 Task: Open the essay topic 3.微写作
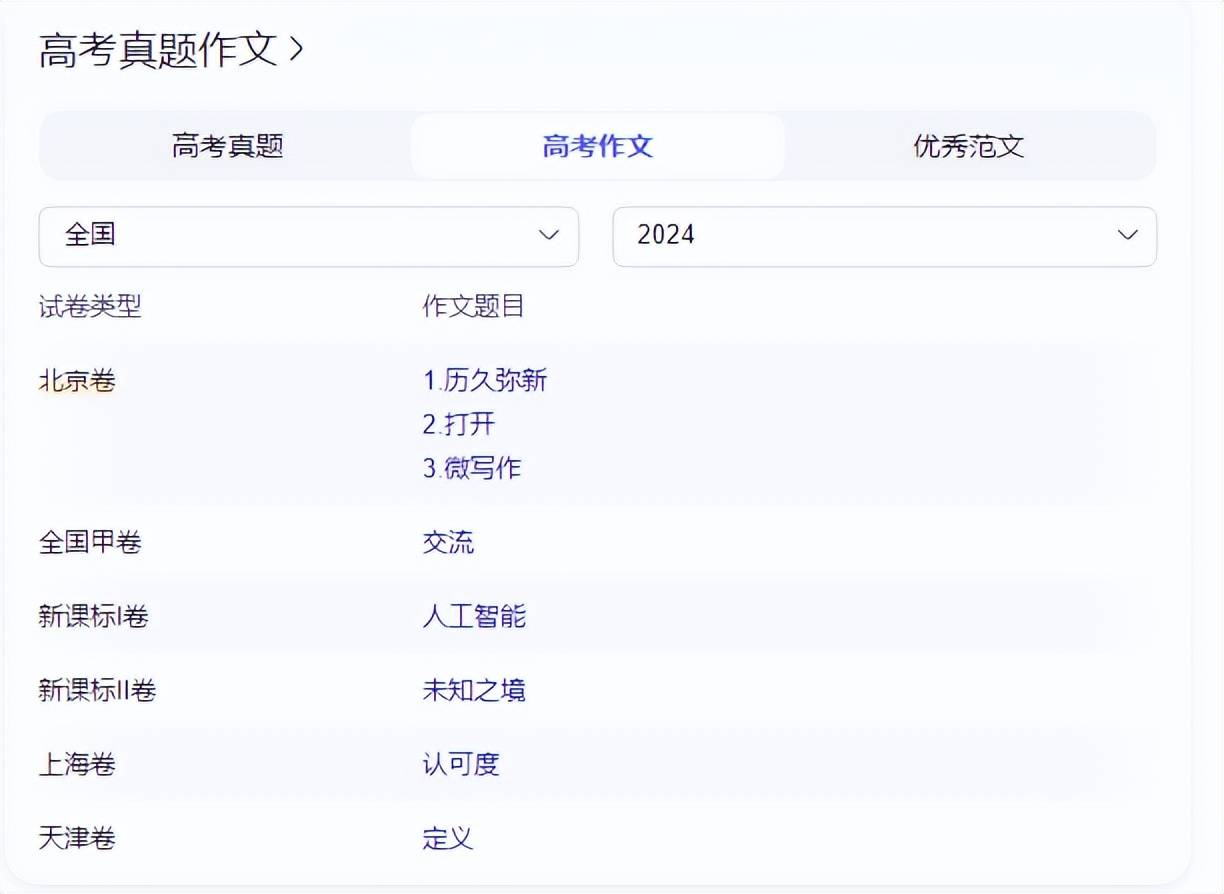[472, 468]
